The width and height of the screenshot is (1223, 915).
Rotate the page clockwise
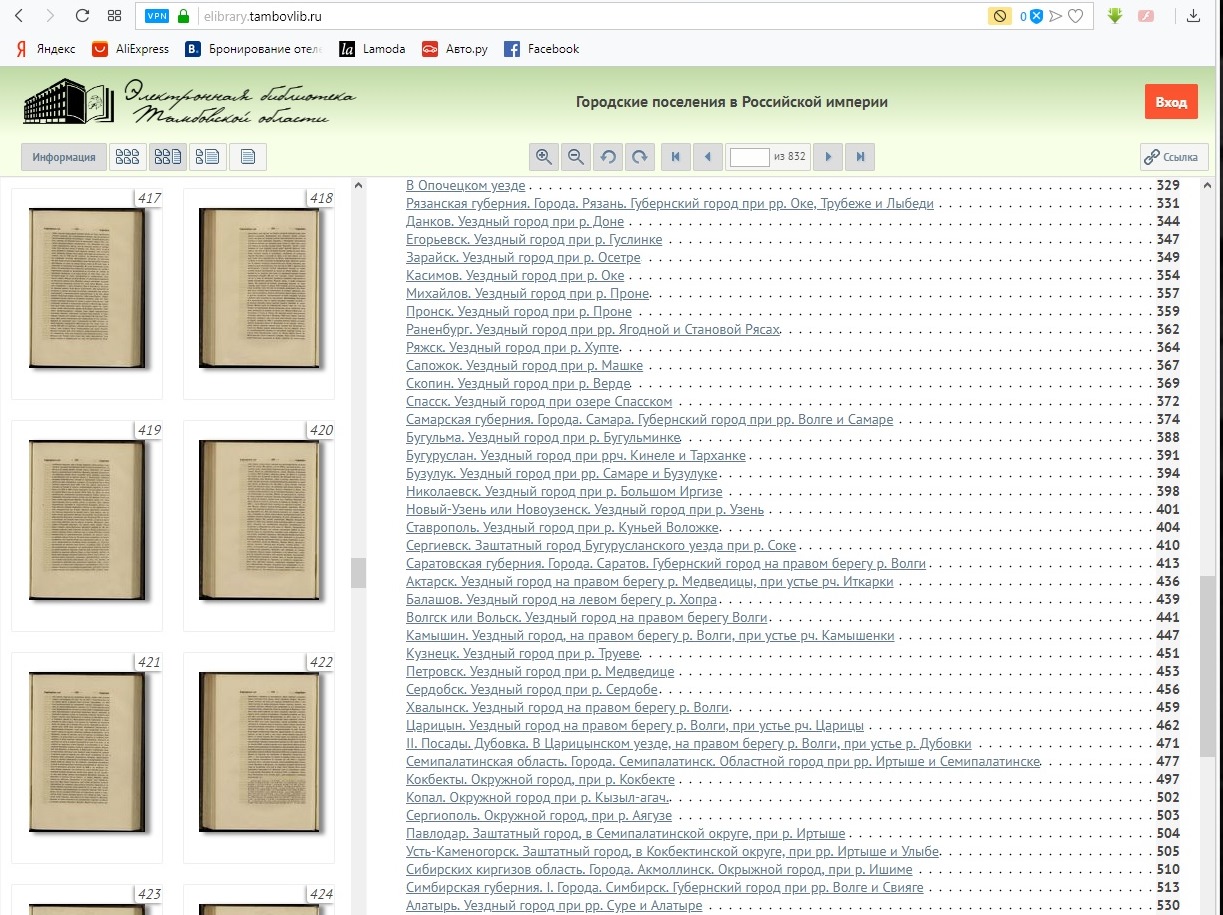(x=639, y=157)
